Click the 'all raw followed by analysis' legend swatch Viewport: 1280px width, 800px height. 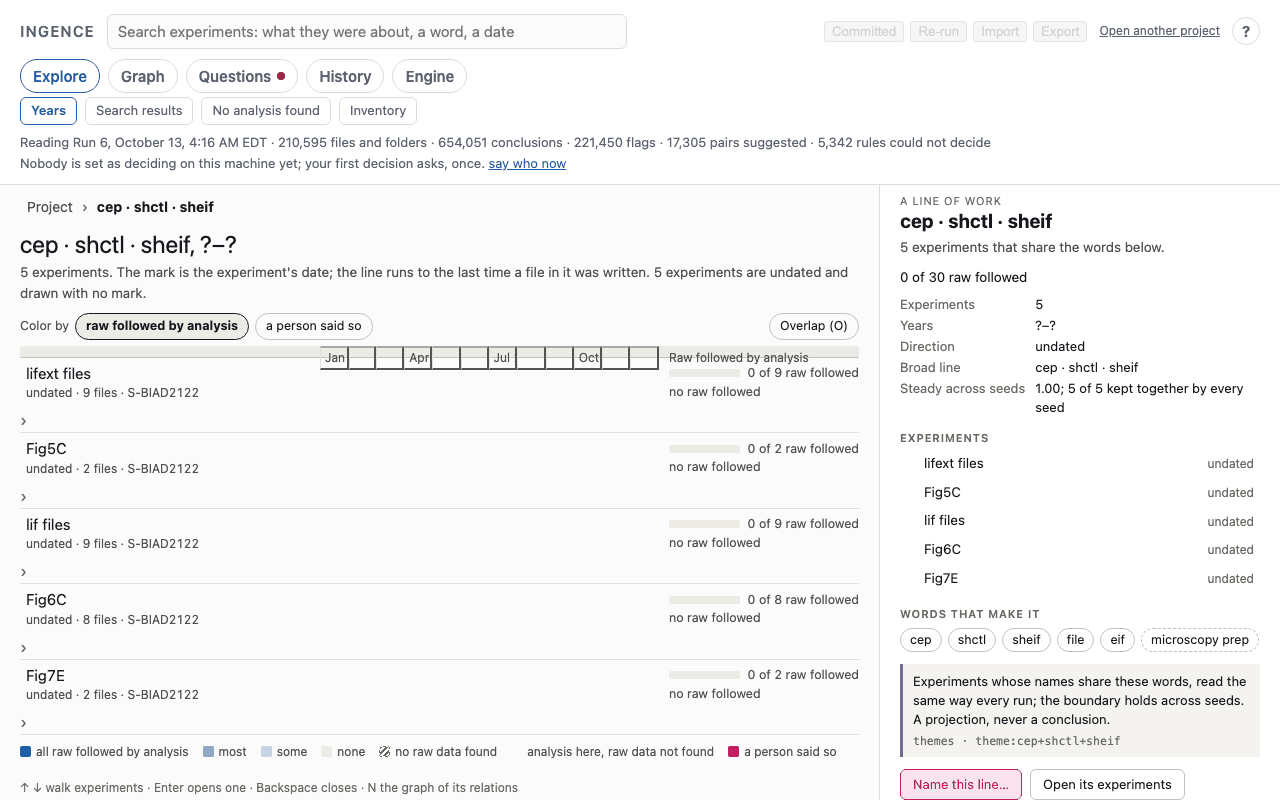click(26, 752)
